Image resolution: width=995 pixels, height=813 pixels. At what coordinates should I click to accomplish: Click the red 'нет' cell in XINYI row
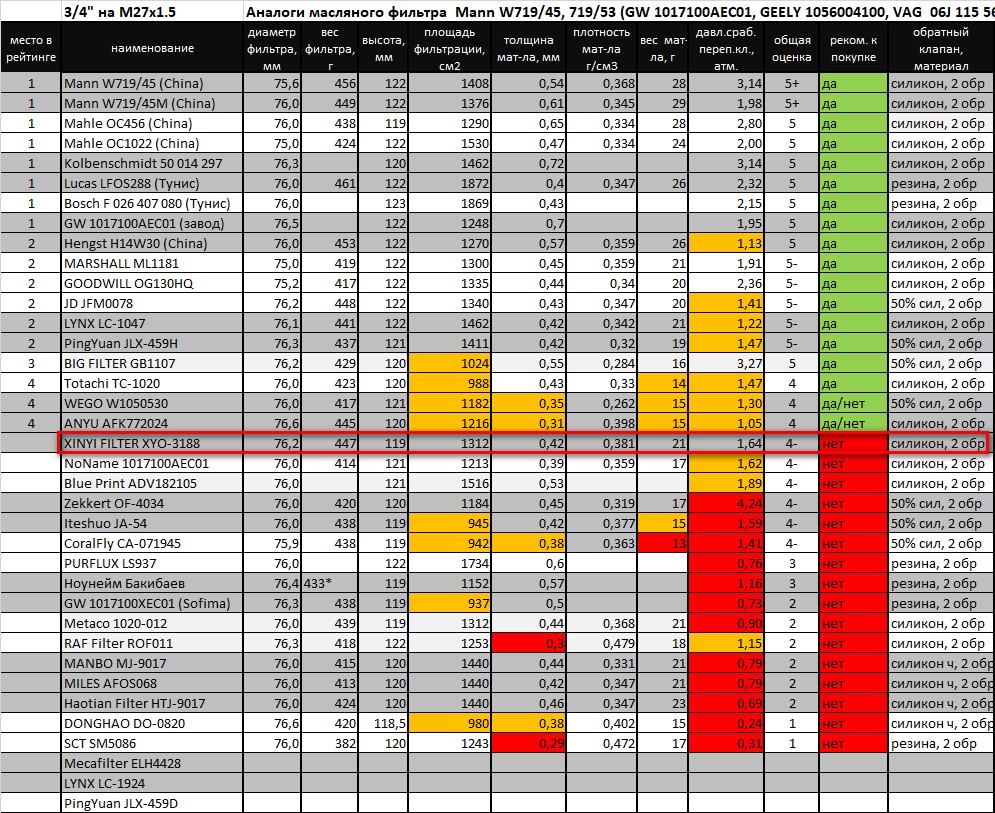853,443
